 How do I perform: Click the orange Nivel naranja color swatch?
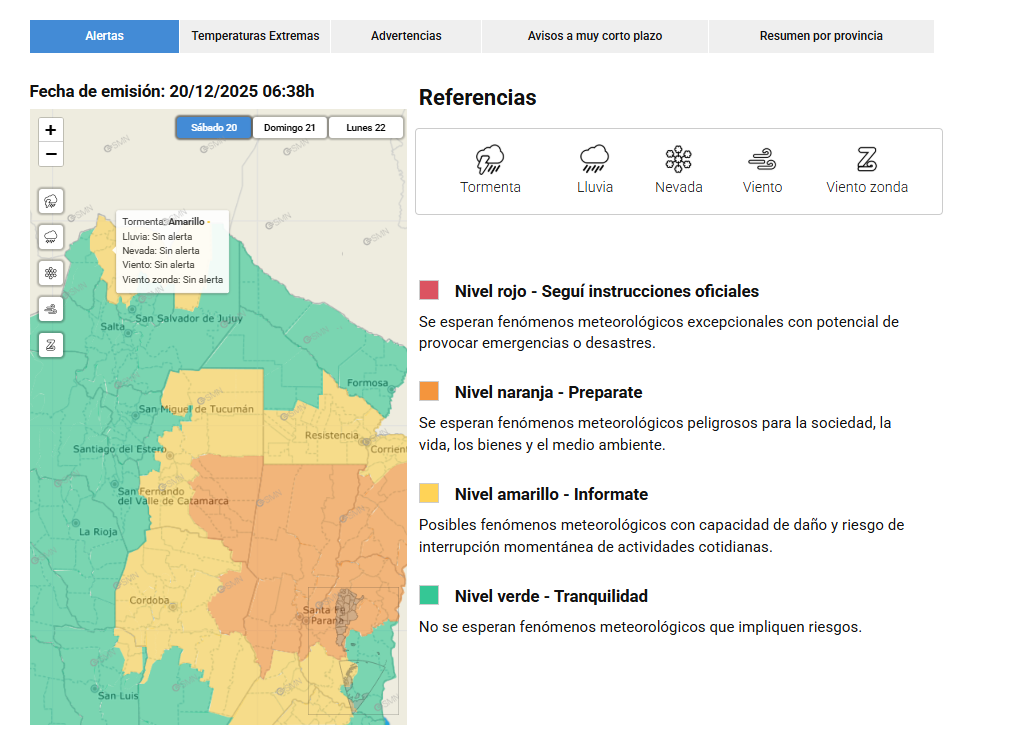click(429, 391)
